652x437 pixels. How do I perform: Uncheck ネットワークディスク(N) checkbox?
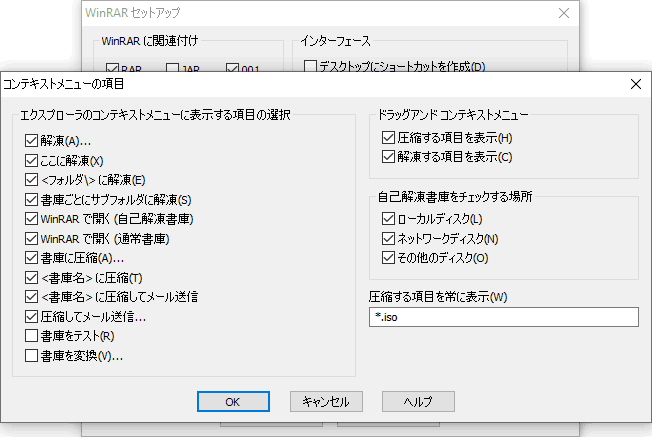[388, 239]
